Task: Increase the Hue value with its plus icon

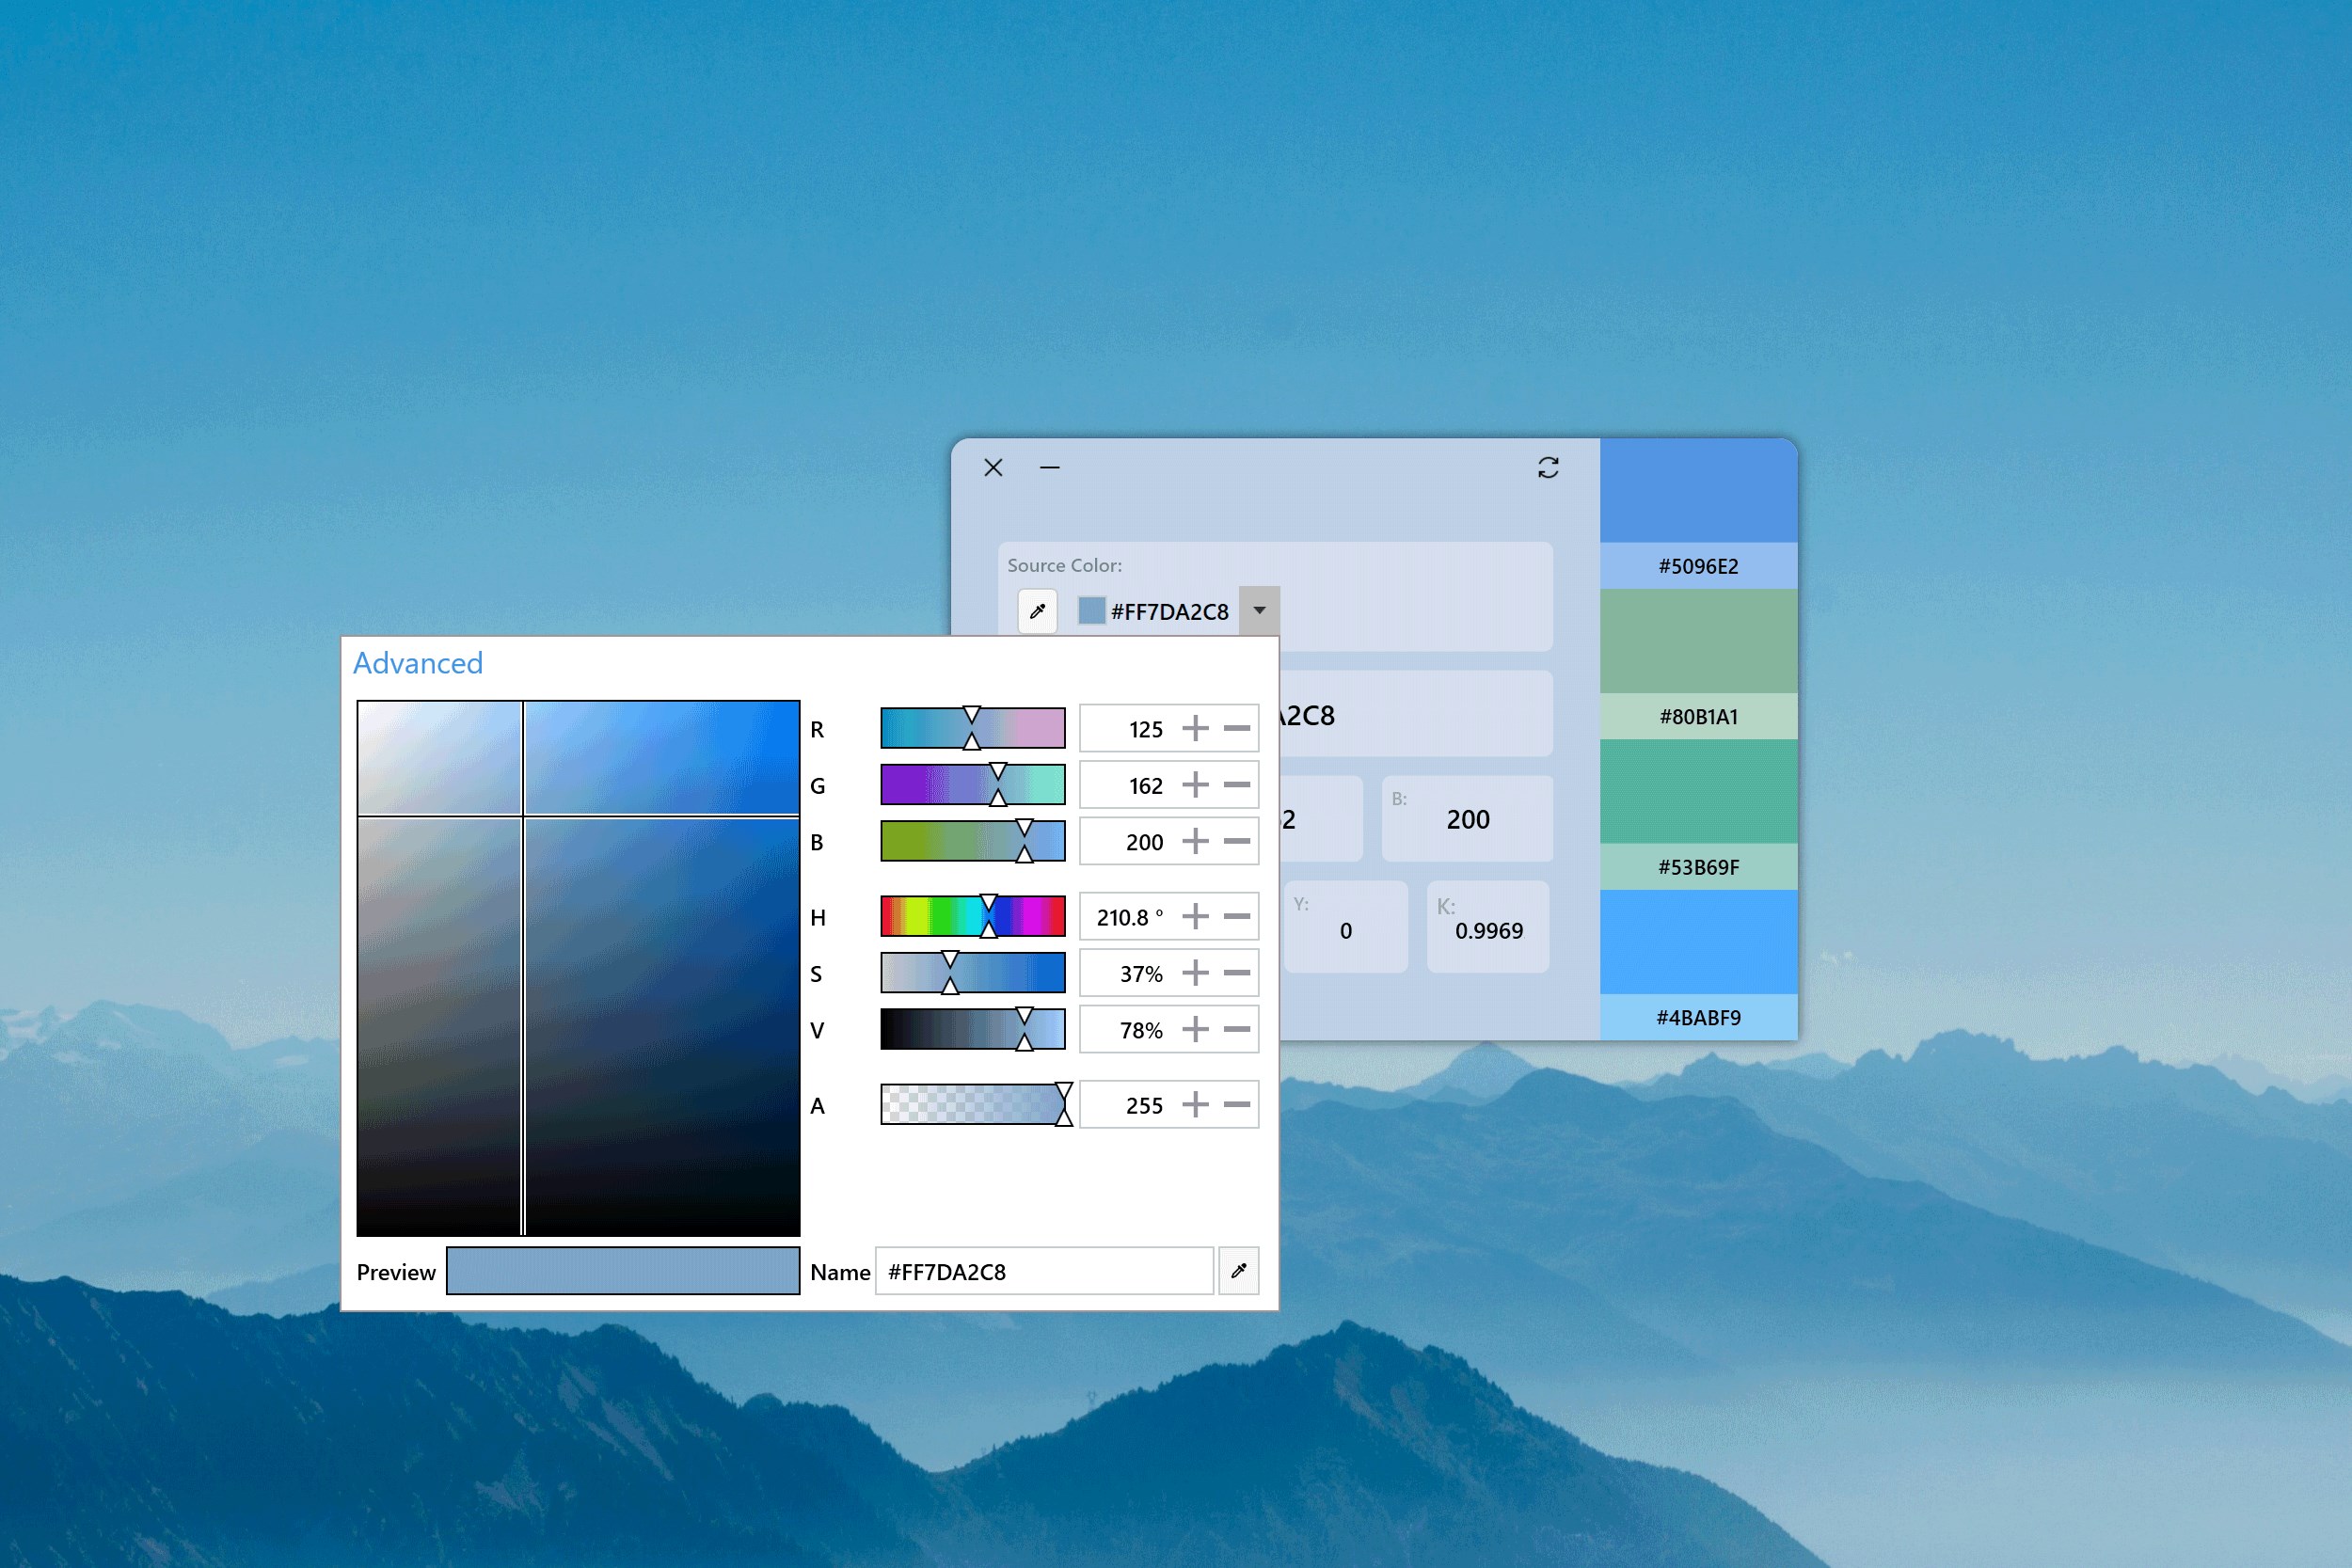Action: tap(1195, 917)
